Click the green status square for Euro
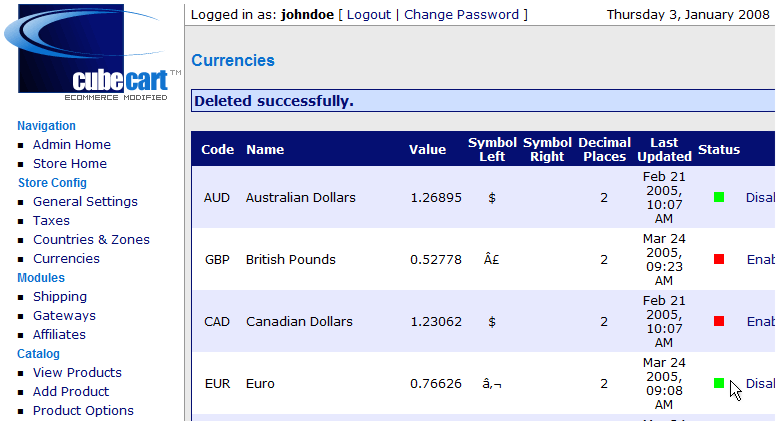Viewport: 776px width, 422px height. [x=719, y=383]
